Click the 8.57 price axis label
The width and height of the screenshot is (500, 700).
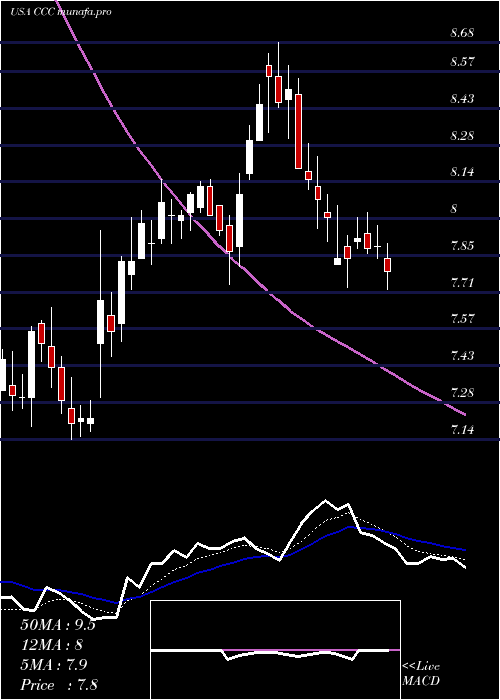[x=462, y=62]
